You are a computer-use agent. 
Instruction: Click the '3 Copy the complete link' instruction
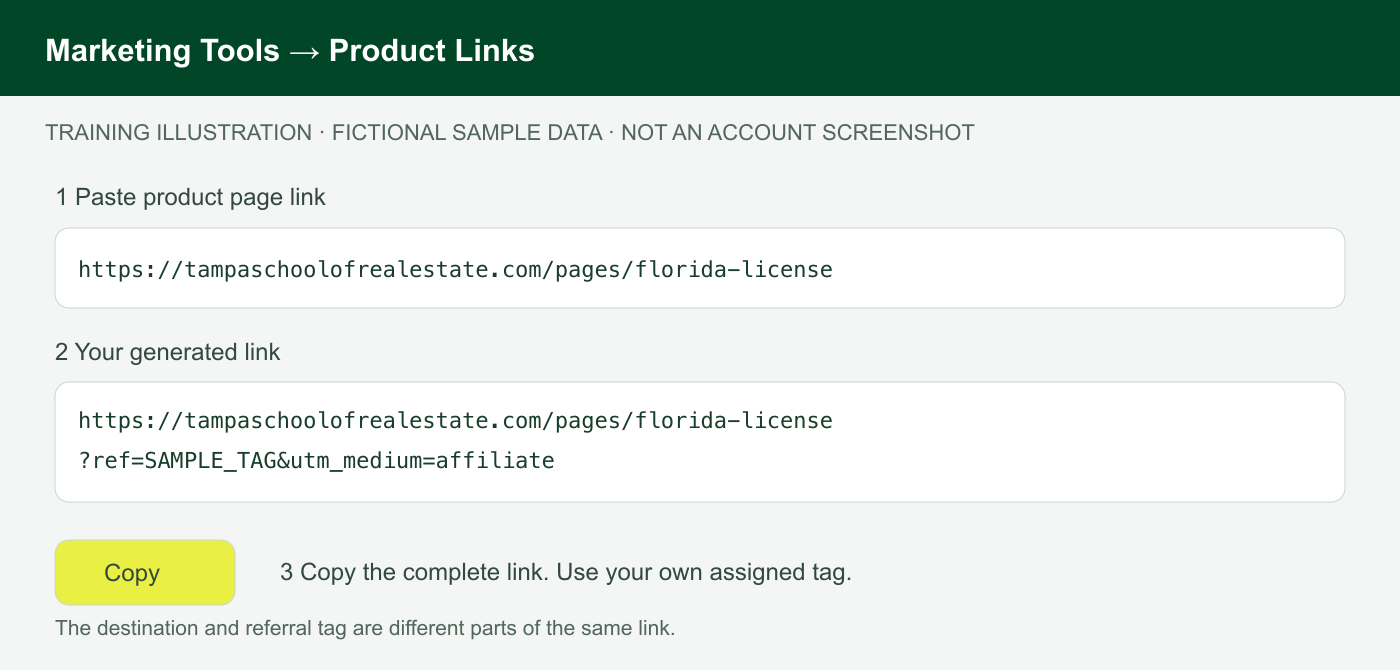point(566,573)
